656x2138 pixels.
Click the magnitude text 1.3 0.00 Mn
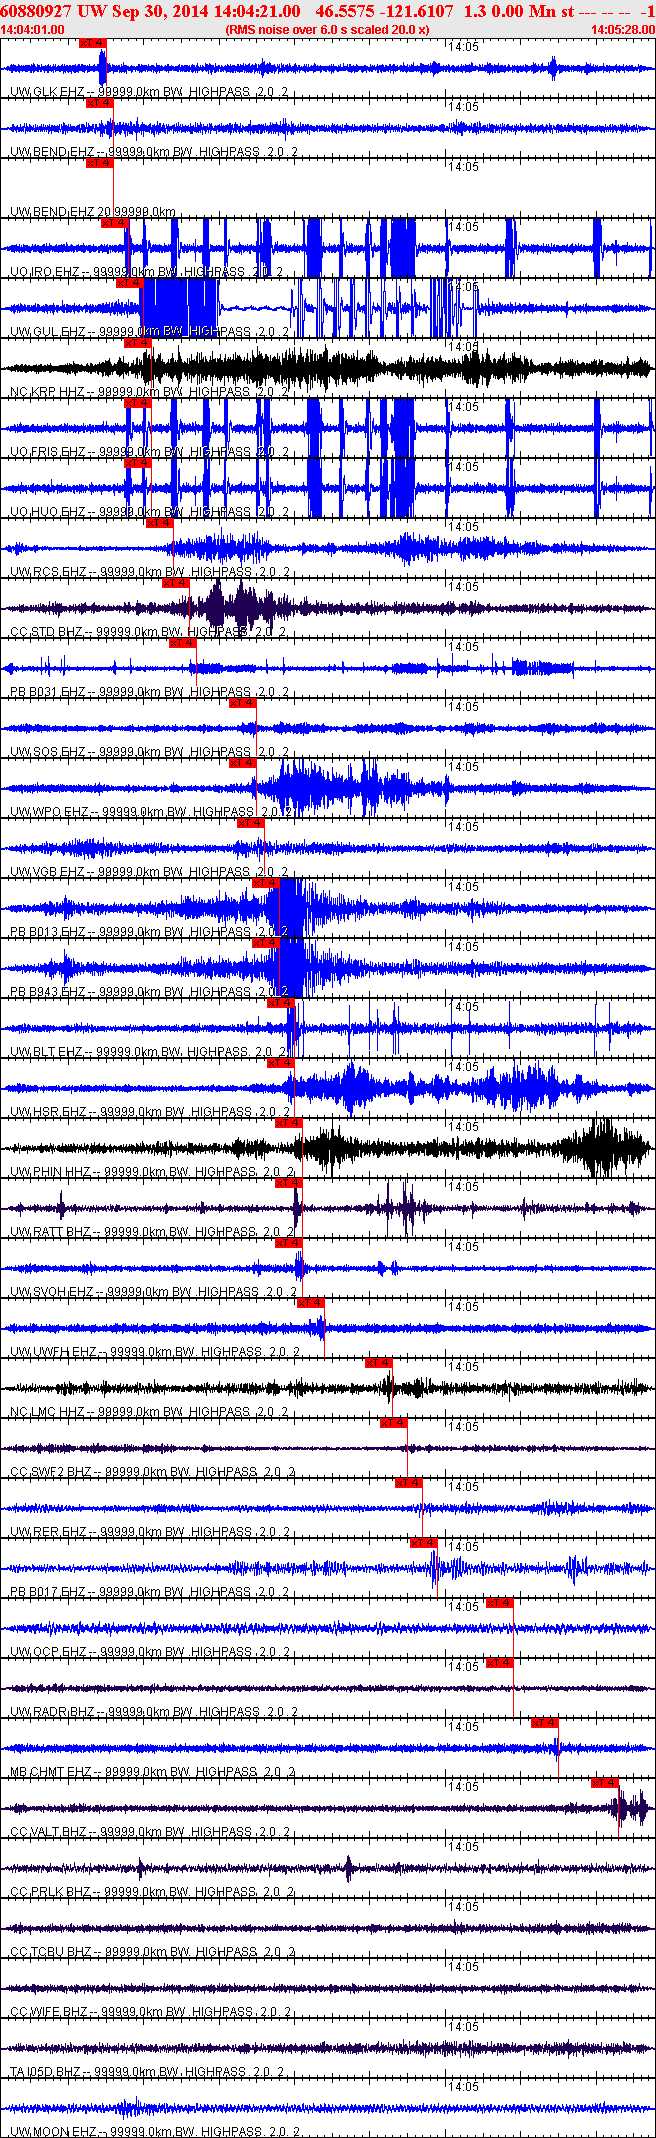(509, 11)
